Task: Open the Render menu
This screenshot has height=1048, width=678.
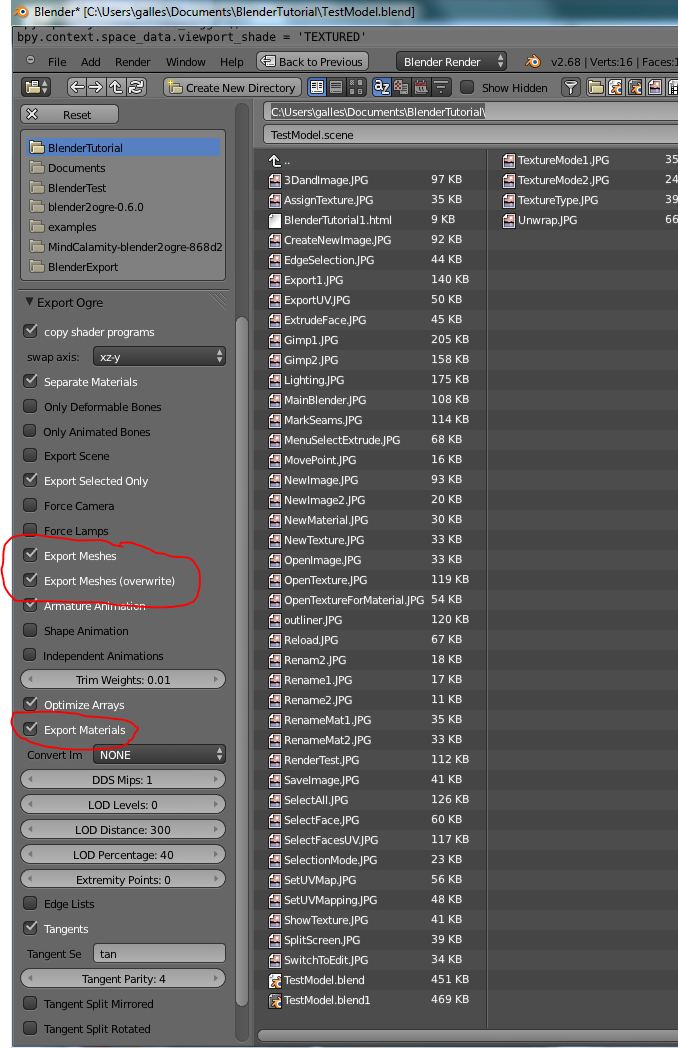Action: click(x=132, y=61)
